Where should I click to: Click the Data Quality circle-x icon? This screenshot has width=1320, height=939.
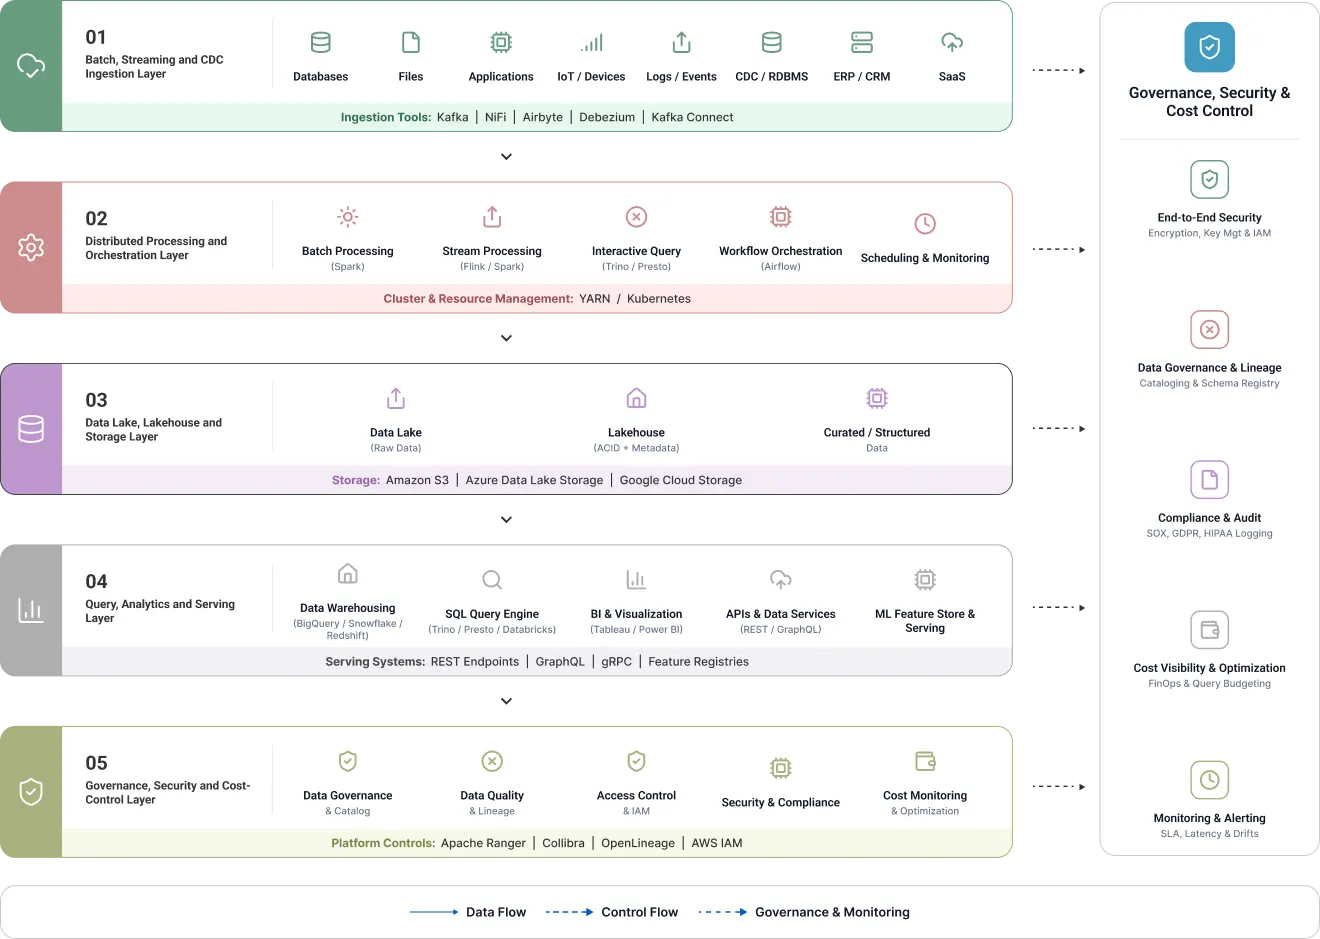click(492, 761)
